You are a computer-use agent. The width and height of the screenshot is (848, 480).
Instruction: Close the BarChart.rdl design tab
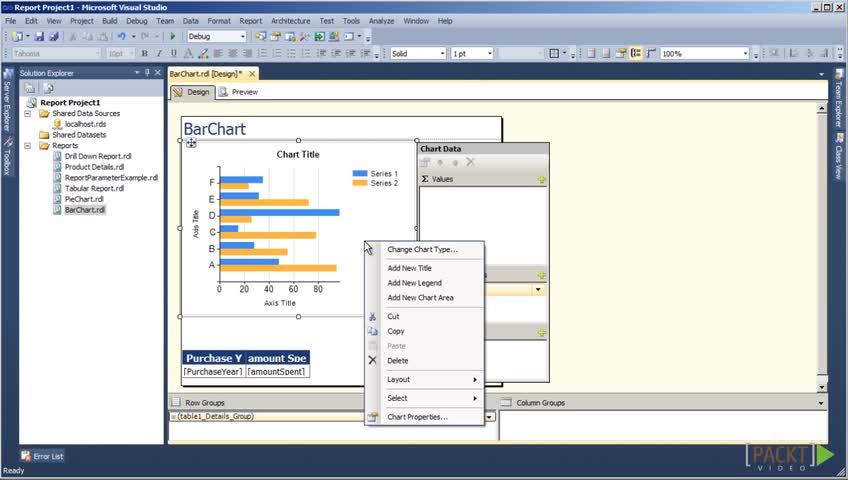[x=252, y=74]
